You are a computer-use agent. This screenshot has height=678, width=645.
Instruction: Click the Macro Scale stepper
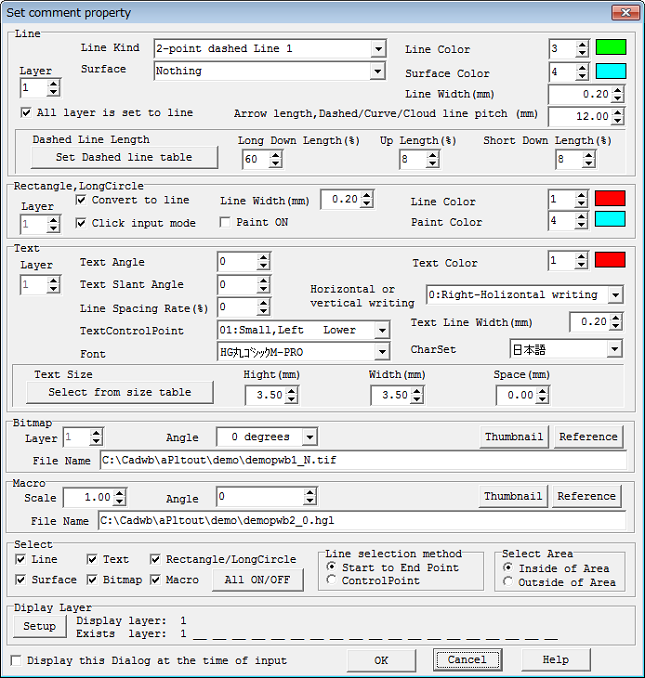120,497
